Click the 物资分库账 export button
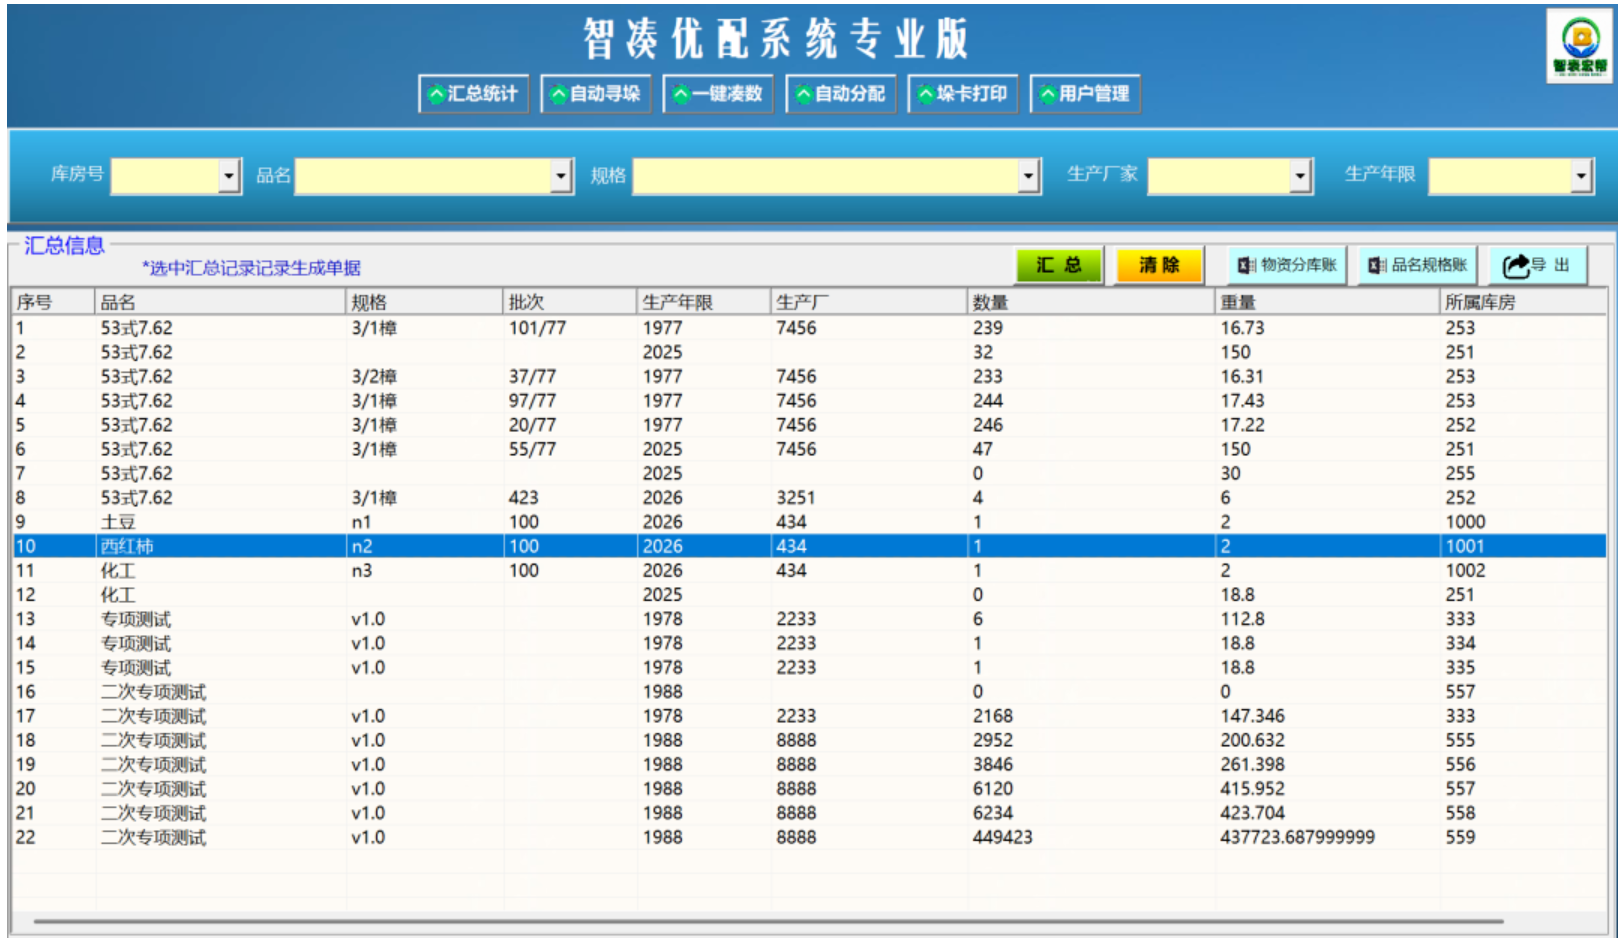 coord(1287,265)
